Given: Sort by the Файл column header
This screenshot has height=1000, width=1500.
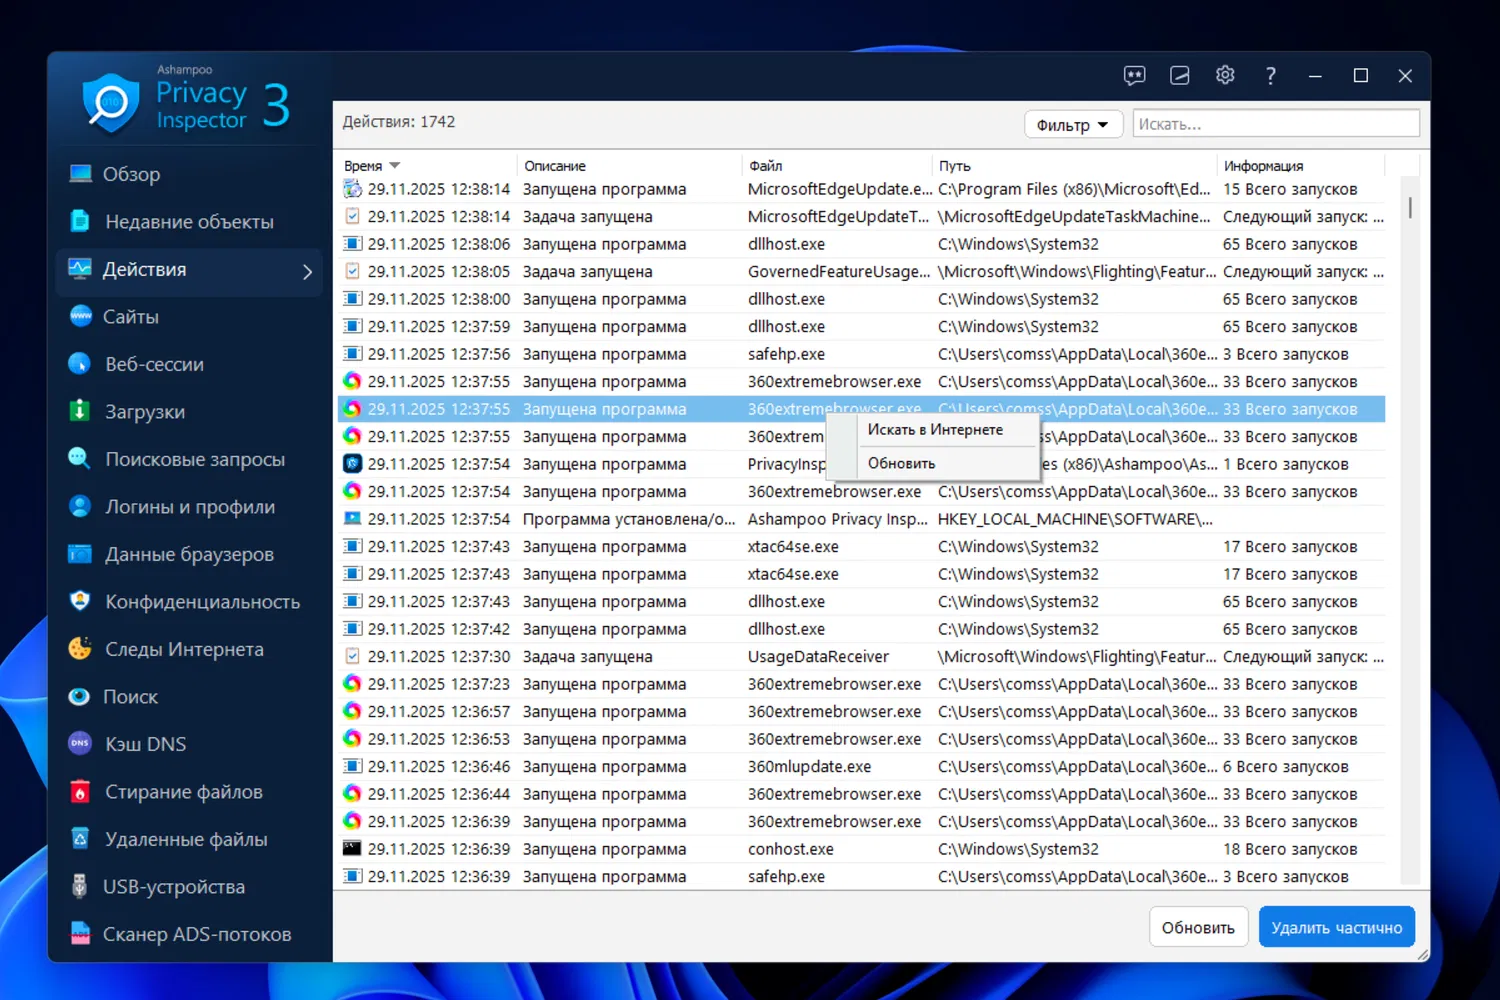Looking at the screenshot, I should tap(766, 166).
